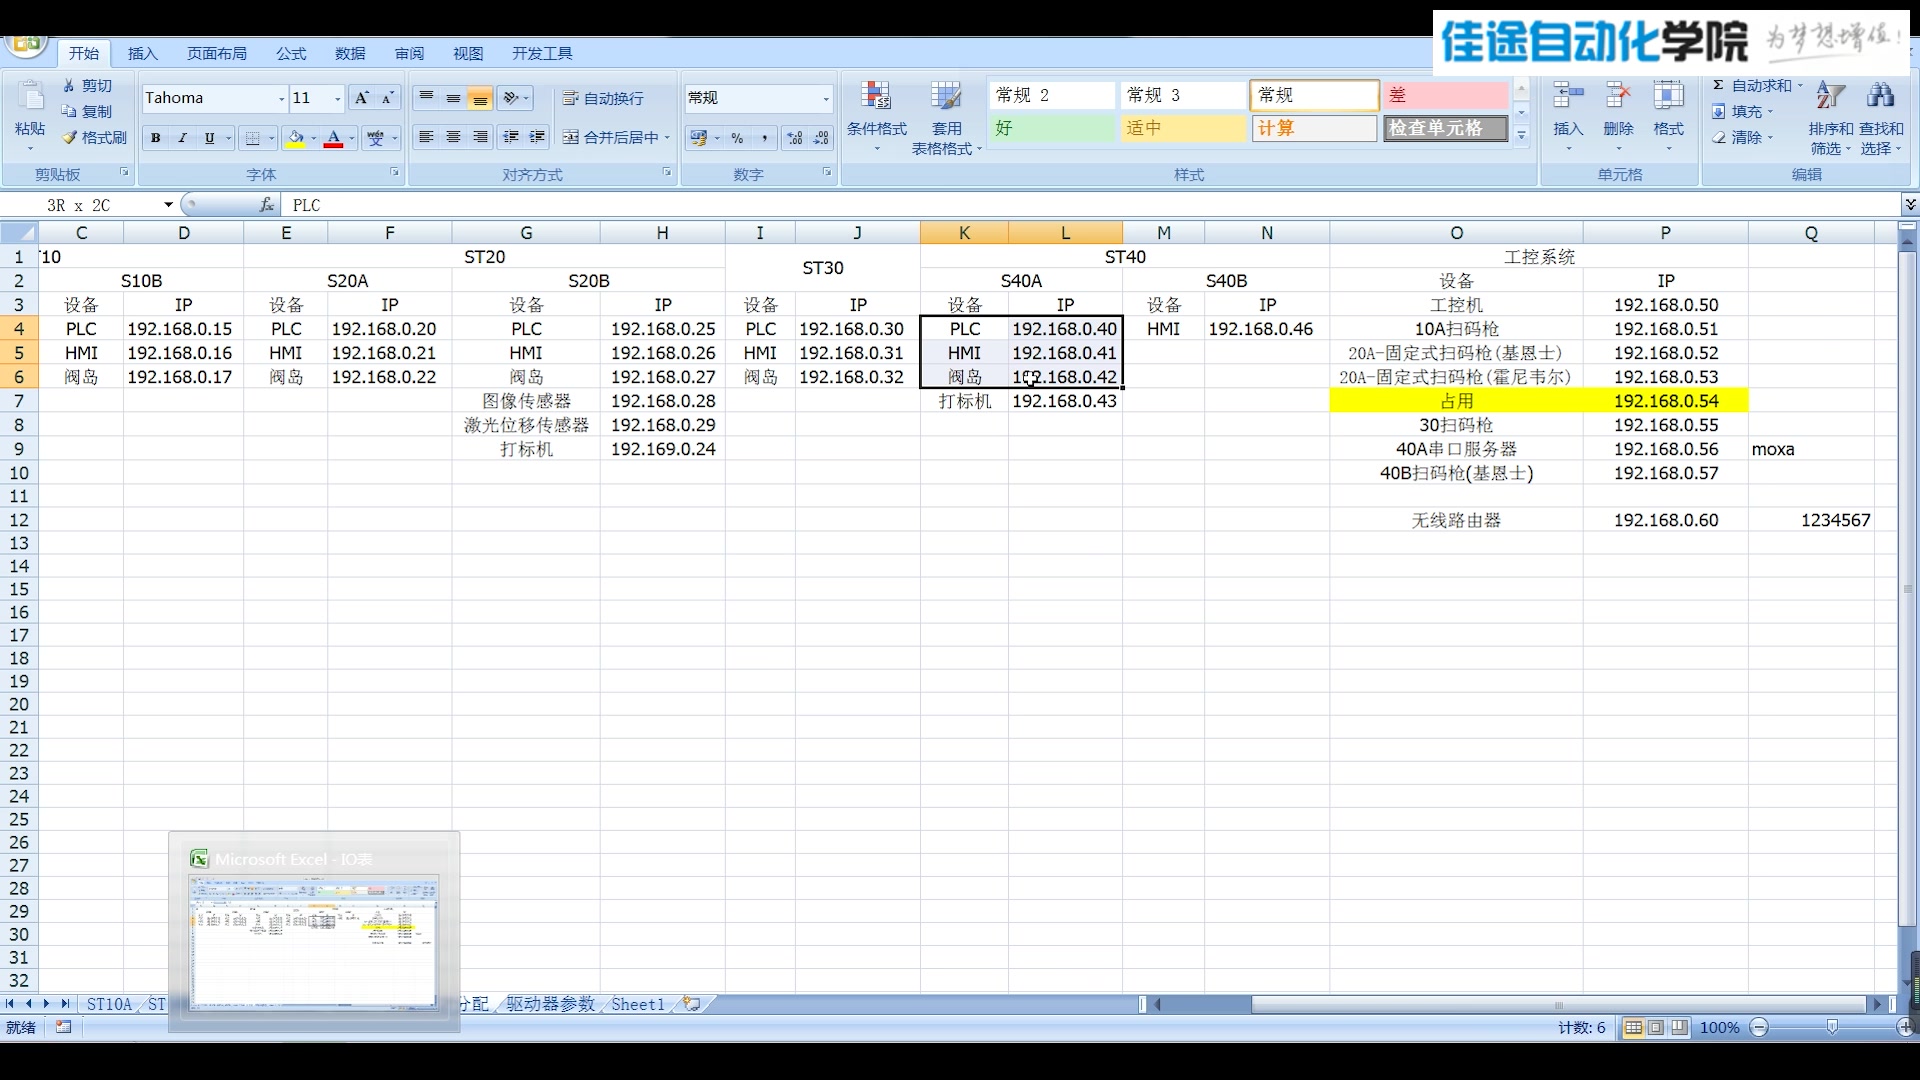Viewport: 1920px width, 1080px height.
Task: Decrease font size with the small A button
Action: point(388,98)
